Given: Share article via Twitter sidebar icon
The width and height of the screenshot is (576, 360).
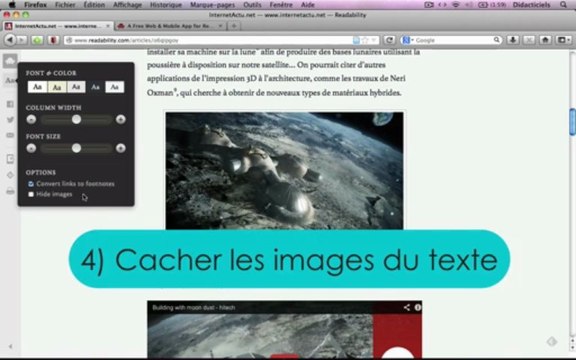Looking at the screenshot, I should [10, 120].
